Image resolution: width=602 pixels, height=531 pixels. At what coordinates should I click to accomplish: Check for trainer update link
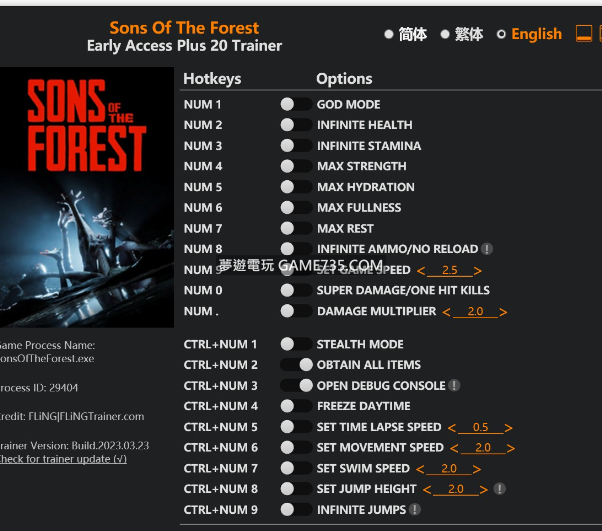tap(62, 458)
